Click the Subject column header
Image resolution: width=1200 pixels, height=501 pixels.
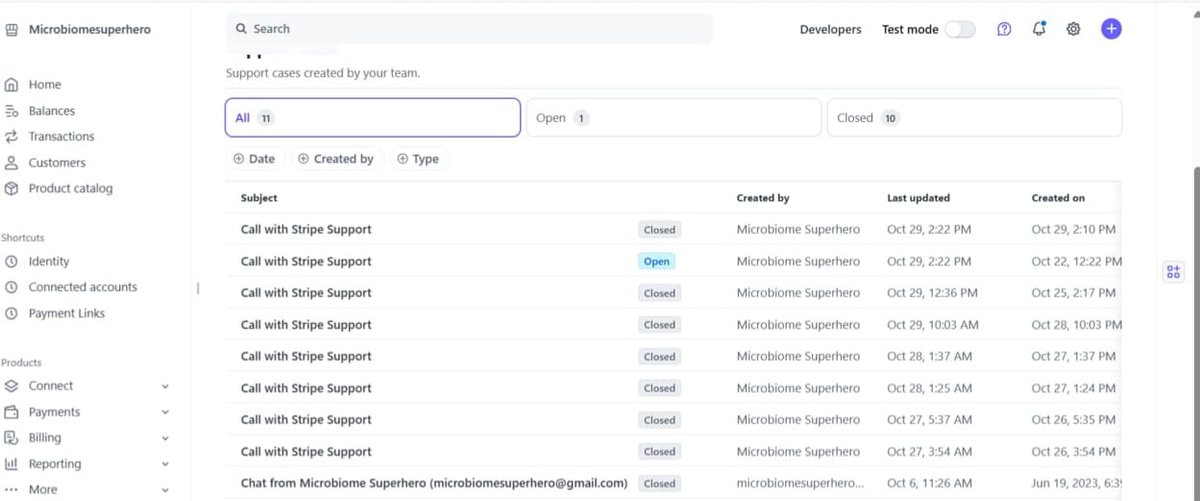[259, 198]
